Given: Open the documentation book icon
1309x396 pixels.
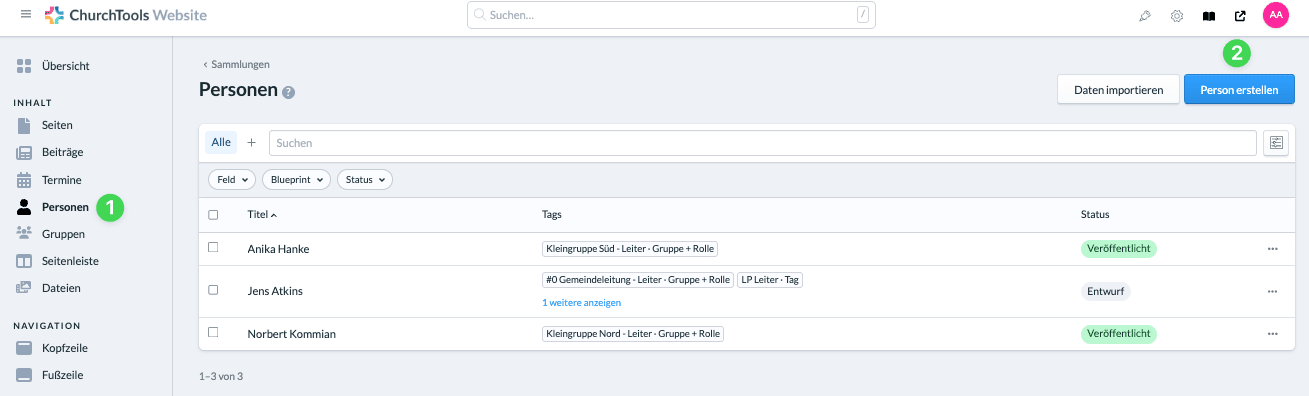Looking at the screenshot, I should coord(1209,16).
